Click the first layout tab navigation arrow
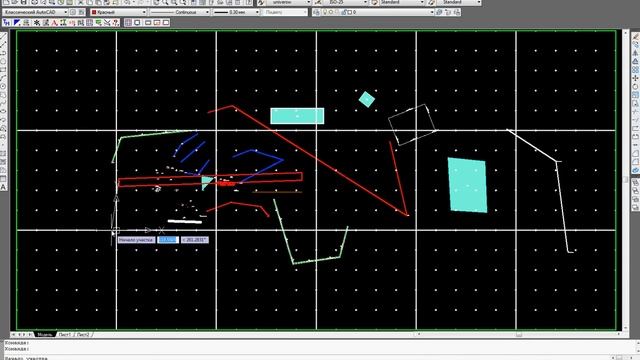This screenshot has height=360, width=640. [13, 335]
